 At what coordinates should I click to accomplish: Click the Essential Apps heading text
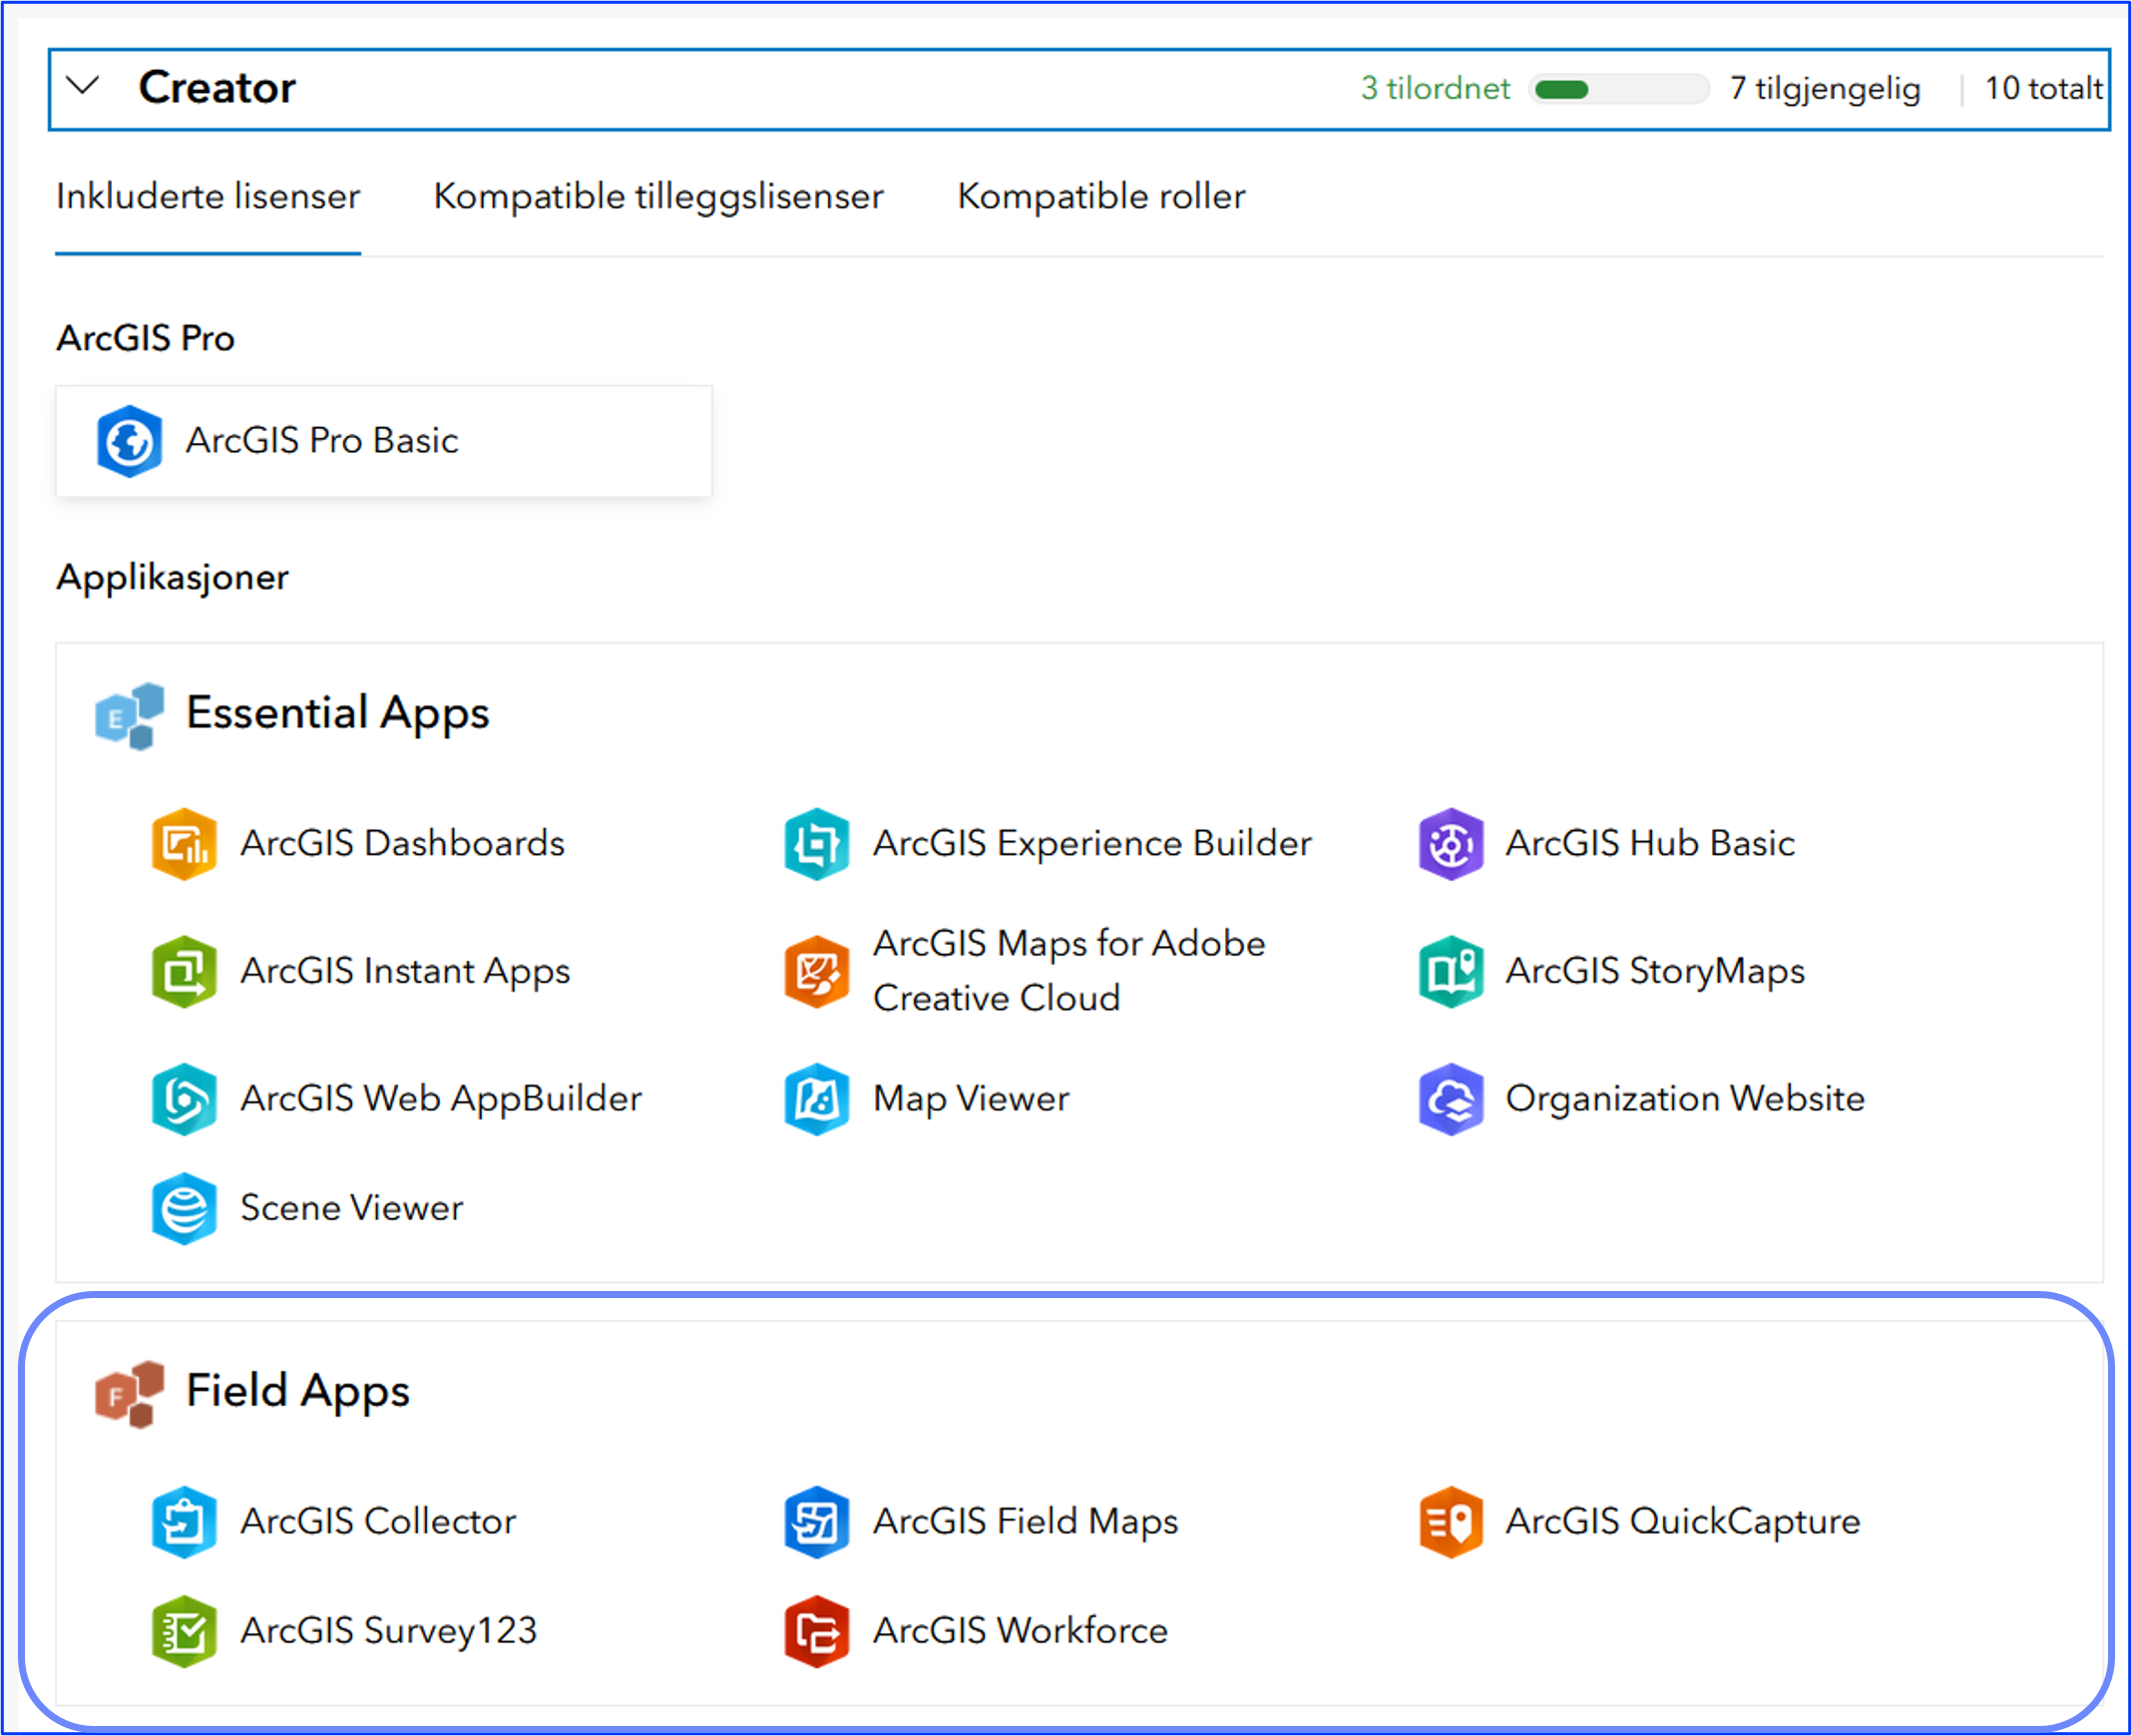338,714
